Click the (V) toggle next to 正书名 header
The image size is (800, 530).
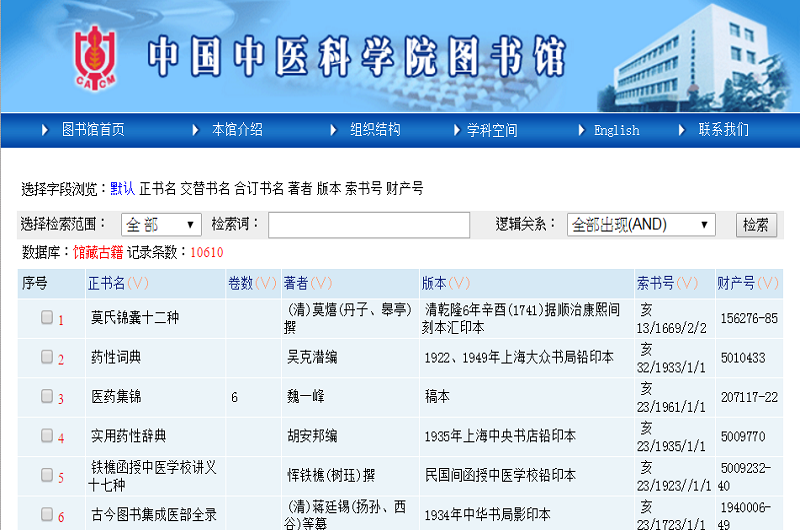[138, 283]
